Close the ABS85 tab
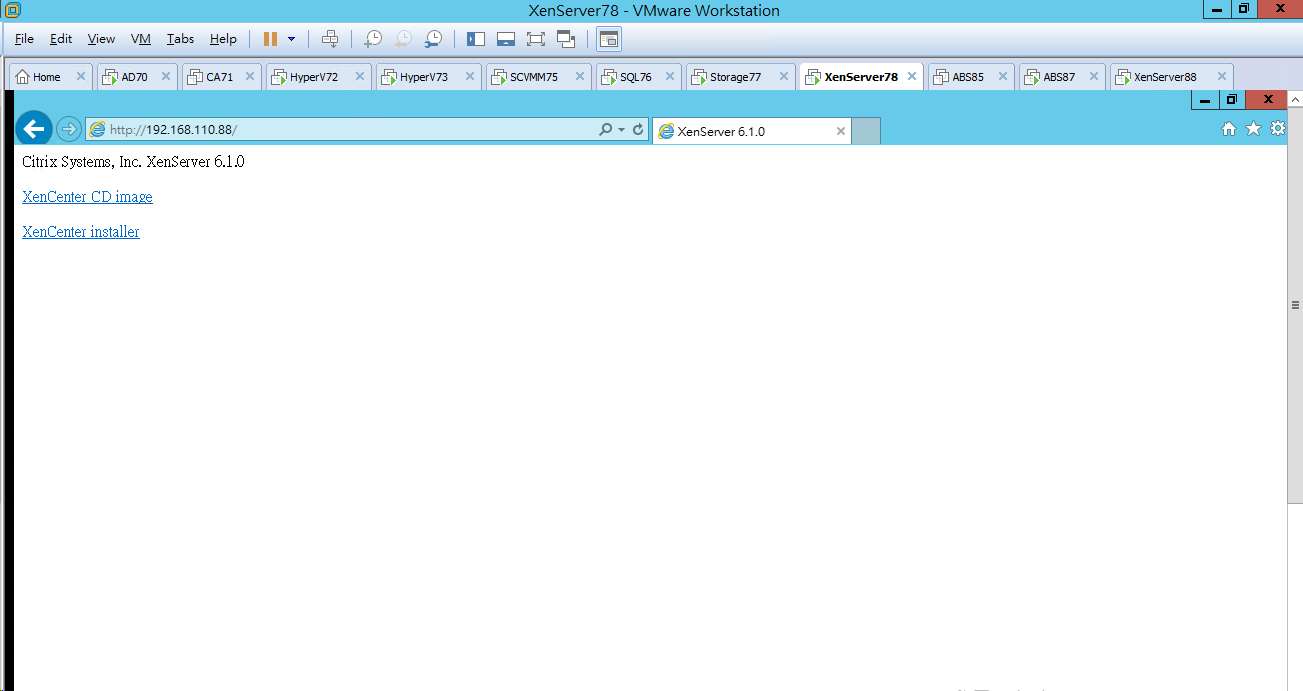Viewport: 1303px width, 691px height. tap(1002, 77)
